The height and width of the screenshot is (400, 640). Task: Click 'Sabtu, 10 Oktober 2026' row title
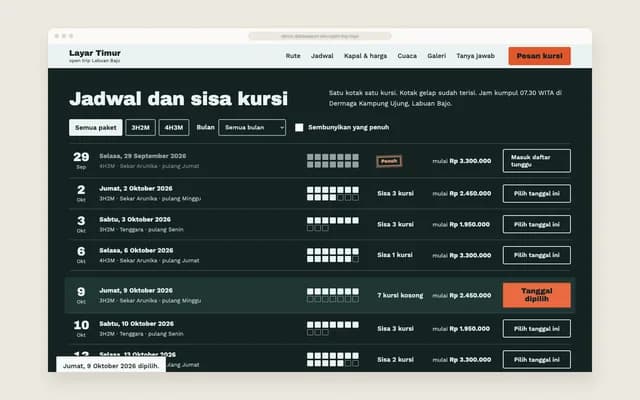tap(136, 324)
